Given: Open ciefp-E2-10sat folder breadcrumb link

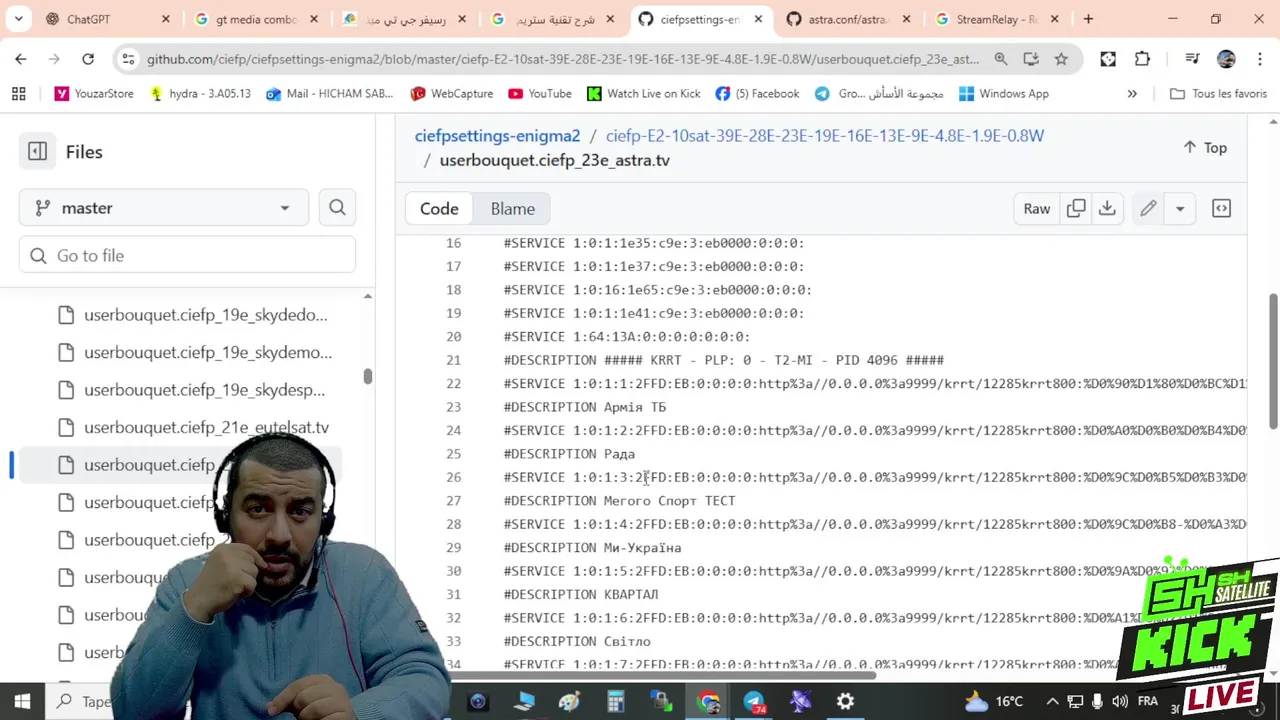Looking at the screenshot, I should pos(825,135).
